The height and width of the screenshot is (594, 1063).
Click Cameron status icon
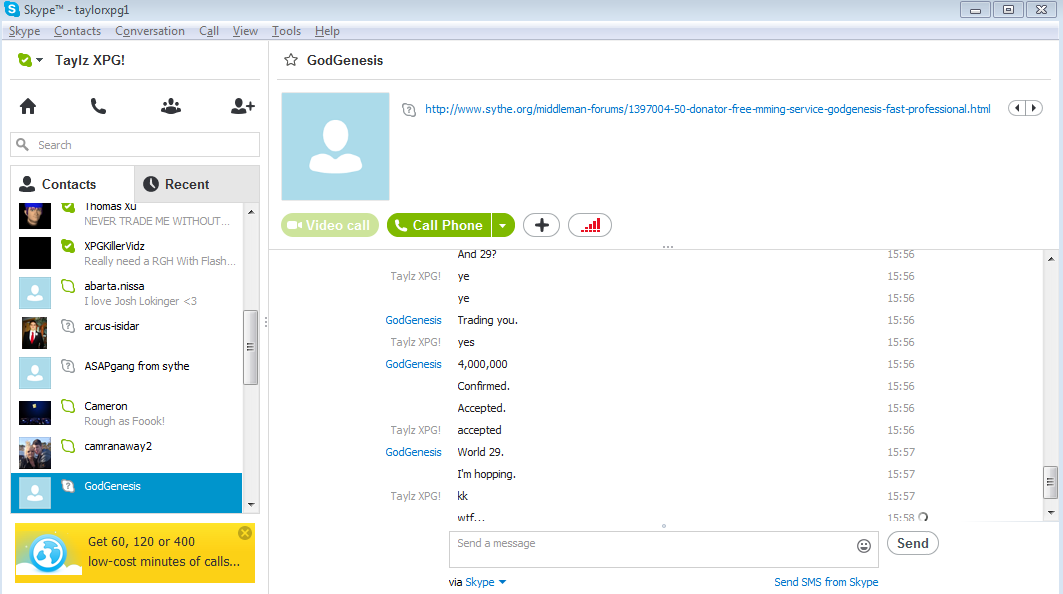[68, 406]
